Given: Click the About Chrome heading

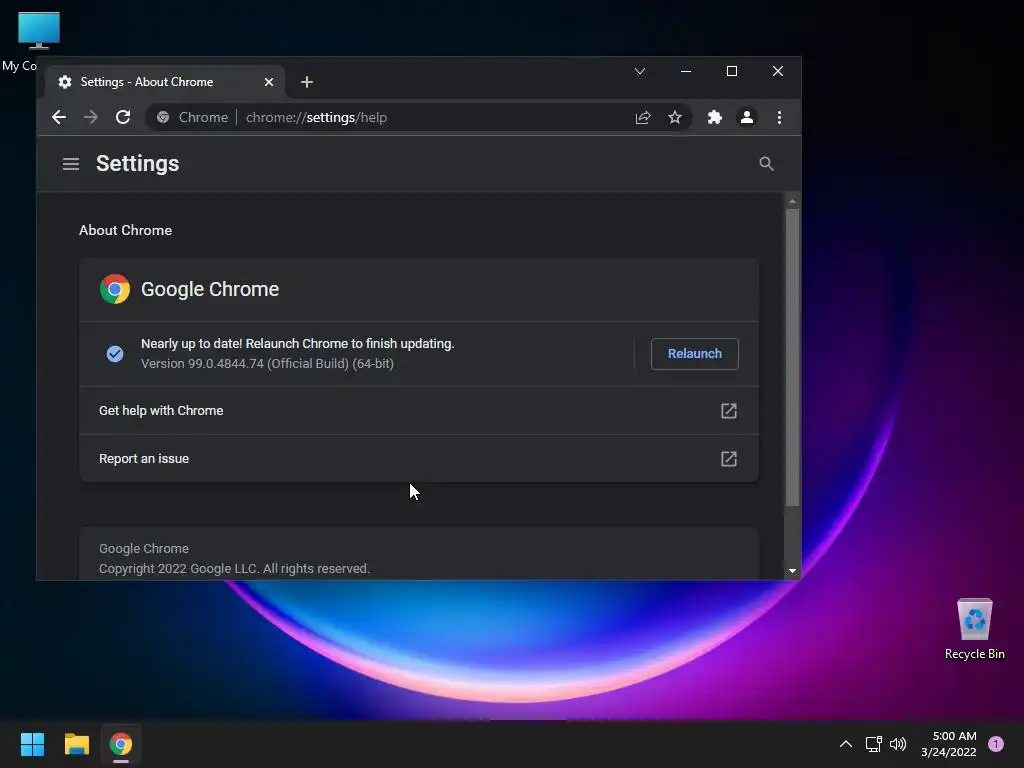Looking at the screenshot, I should pos(125,231).
